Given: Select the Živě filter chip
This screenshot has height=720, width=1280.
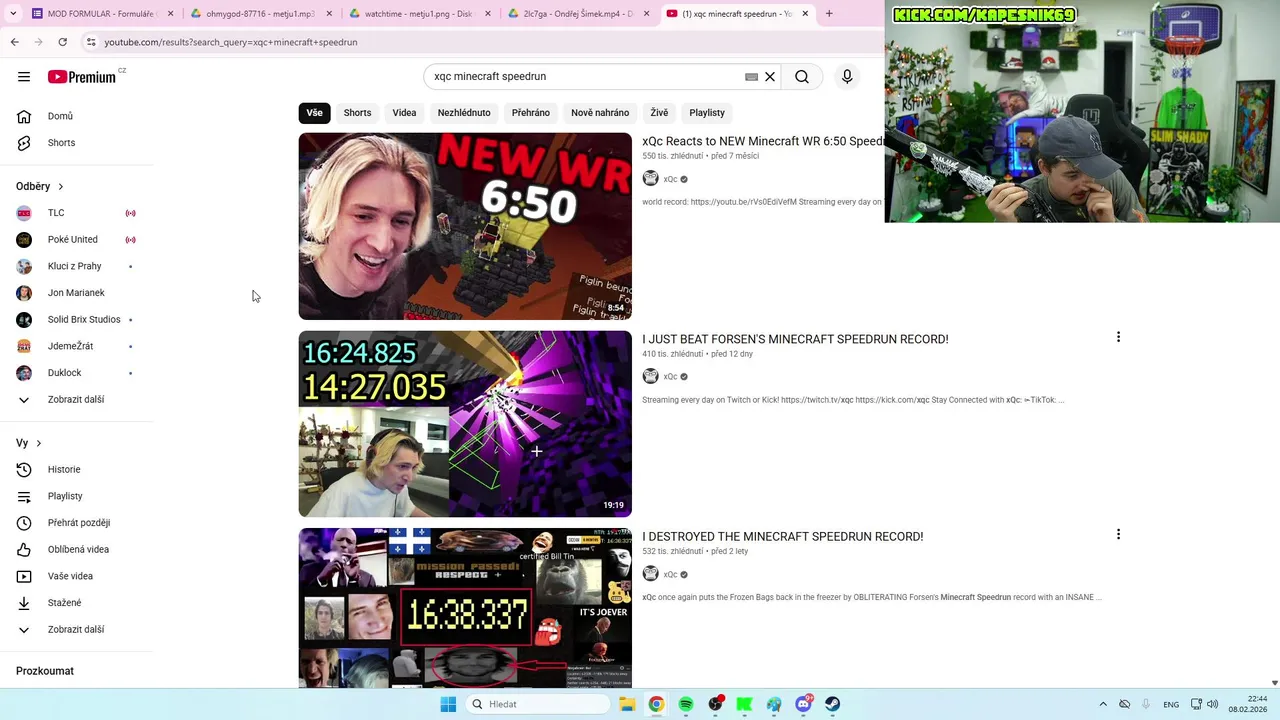Looking at the screenshot, I should 659,113.
